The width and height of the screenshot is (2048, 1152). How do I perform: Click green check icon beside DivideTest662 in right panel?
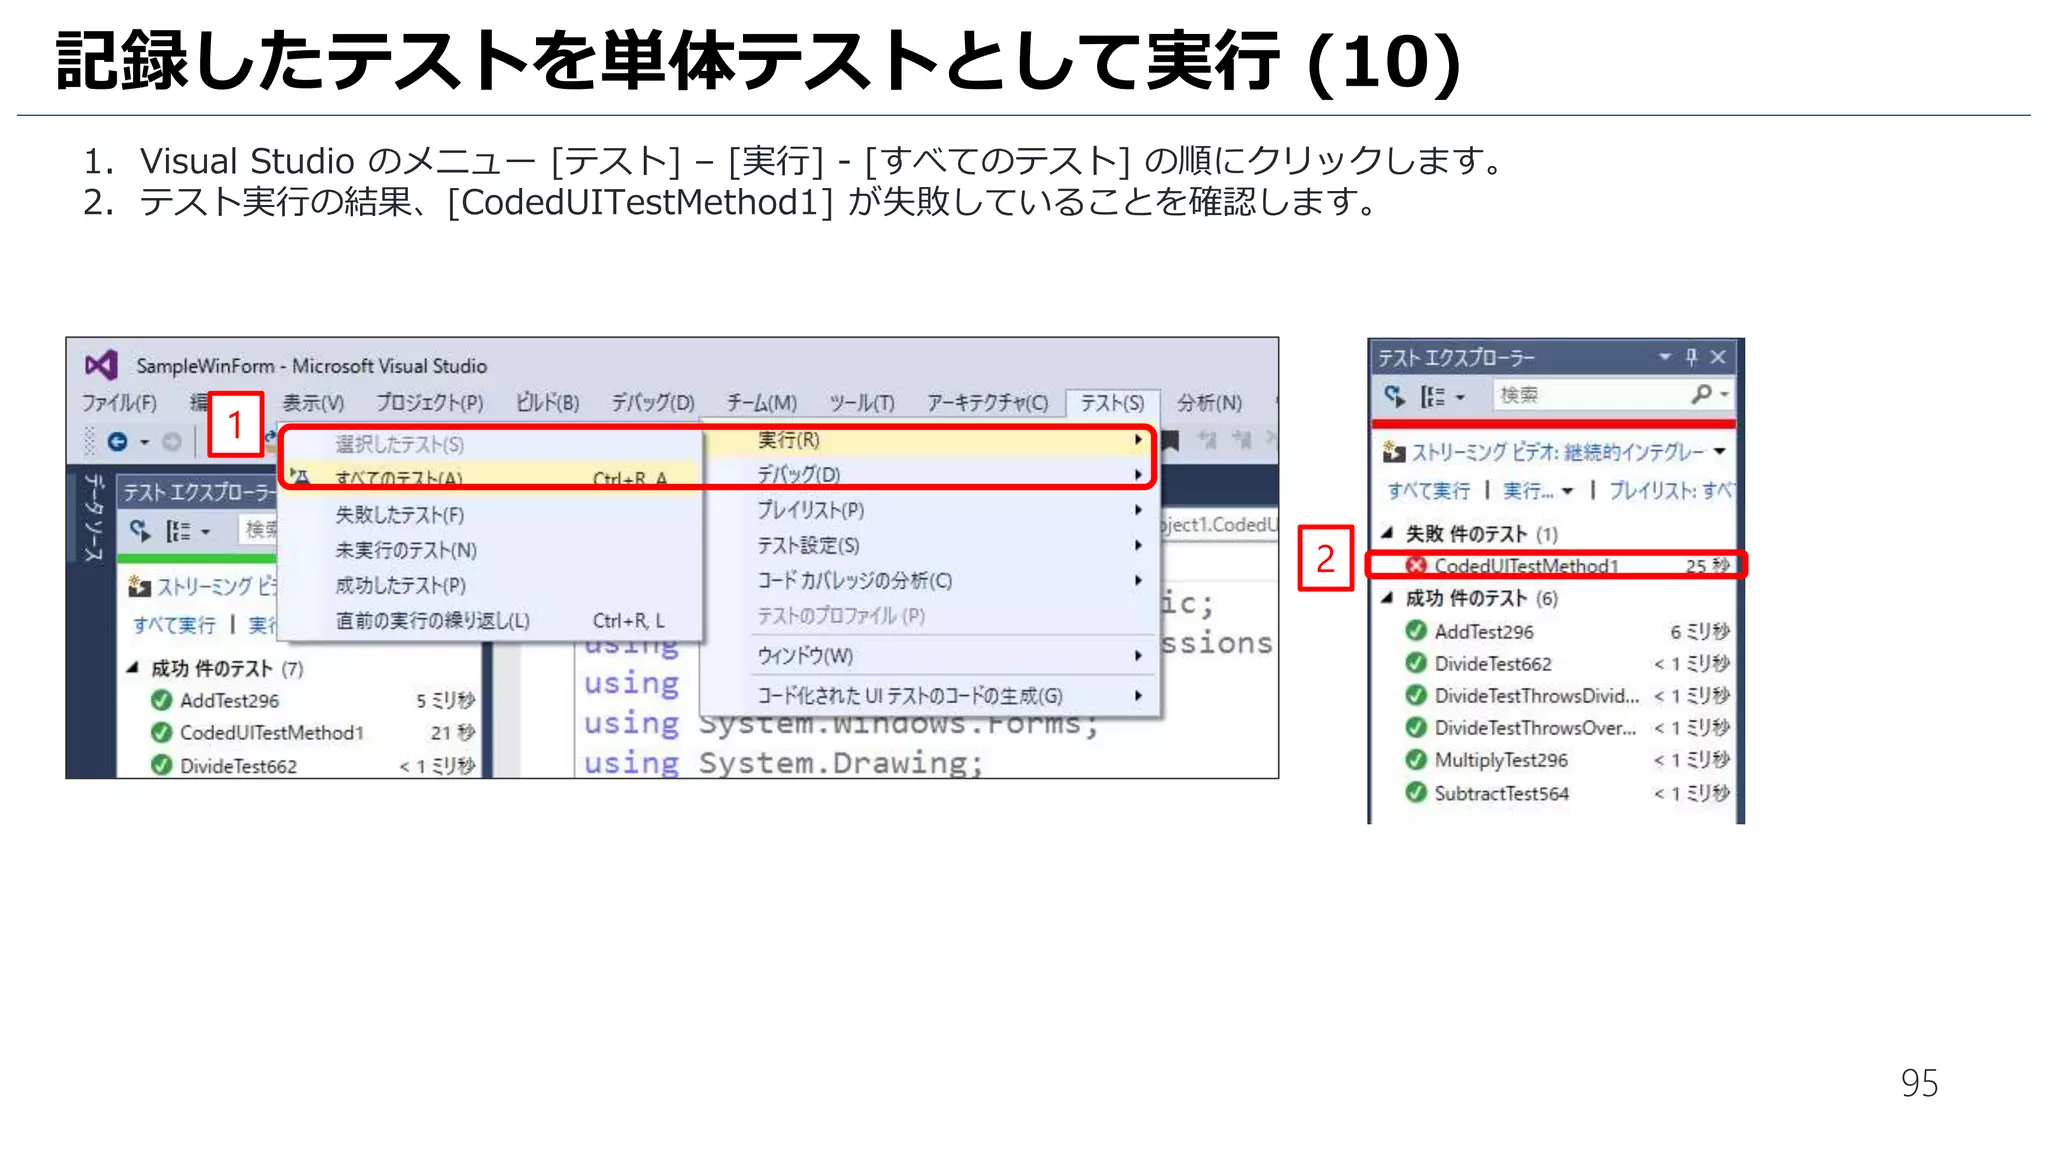point(1416,663)
